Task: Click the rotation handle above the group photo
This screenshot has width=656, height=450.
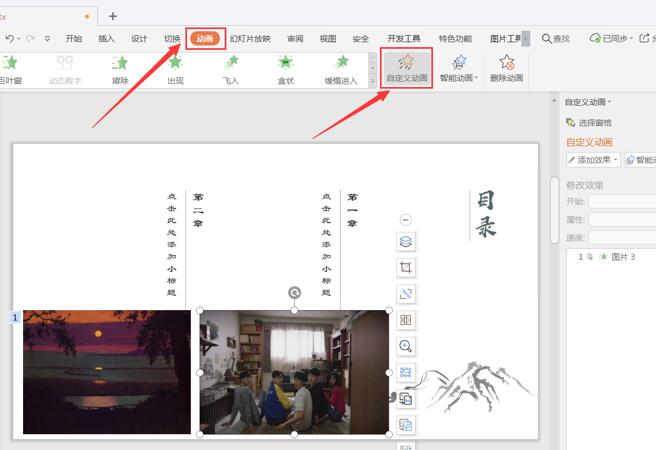Action: 295,293
